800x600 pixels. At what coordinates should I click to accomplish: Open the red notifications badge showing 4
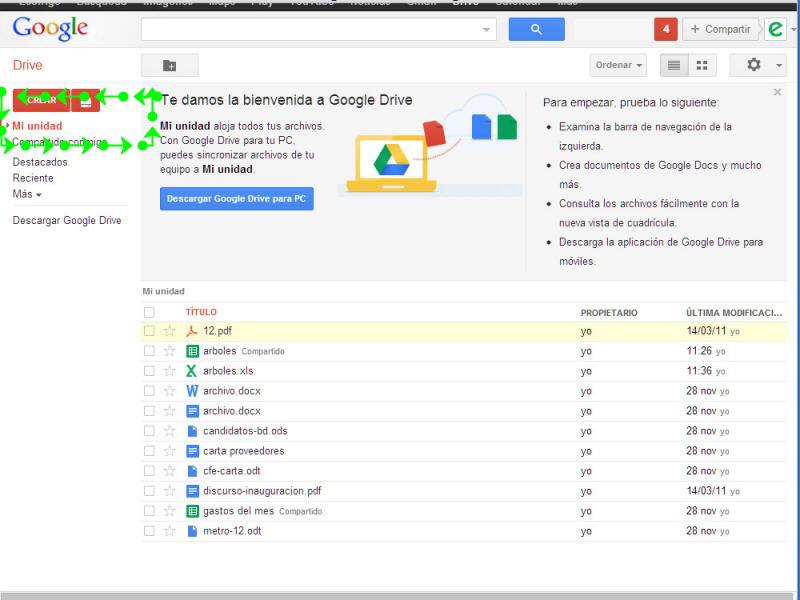coord(665,29)
